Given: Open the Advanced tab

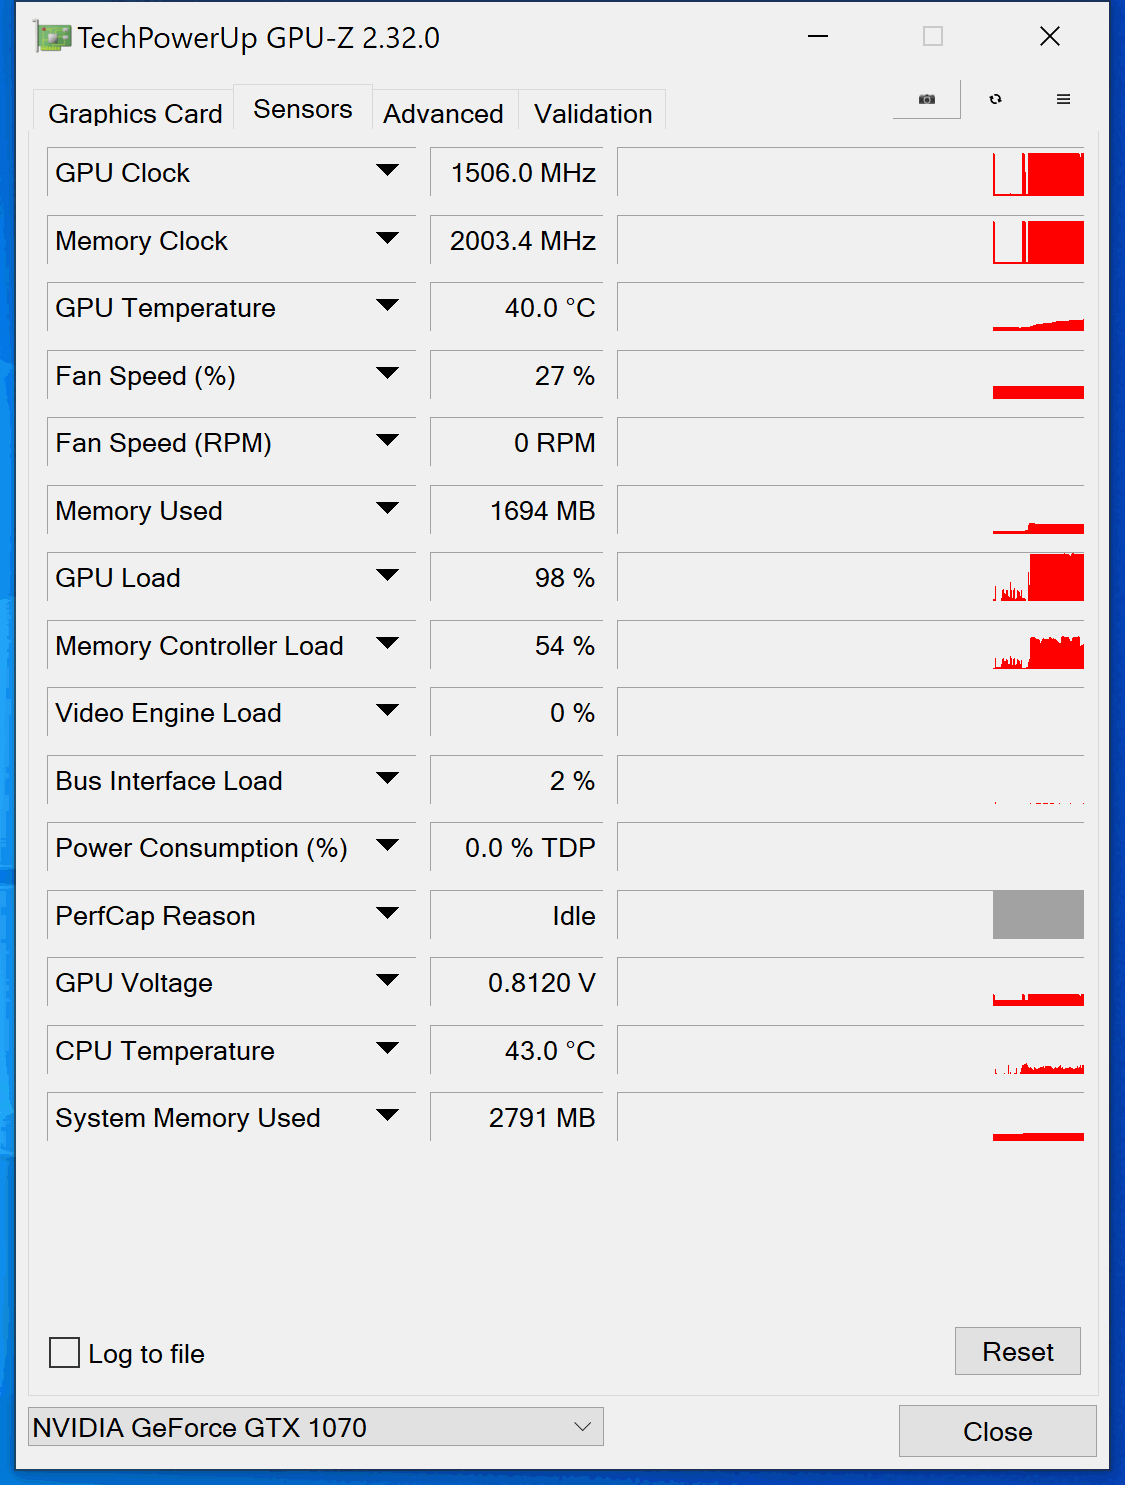Looking at the screenshot, I should 443,113.
